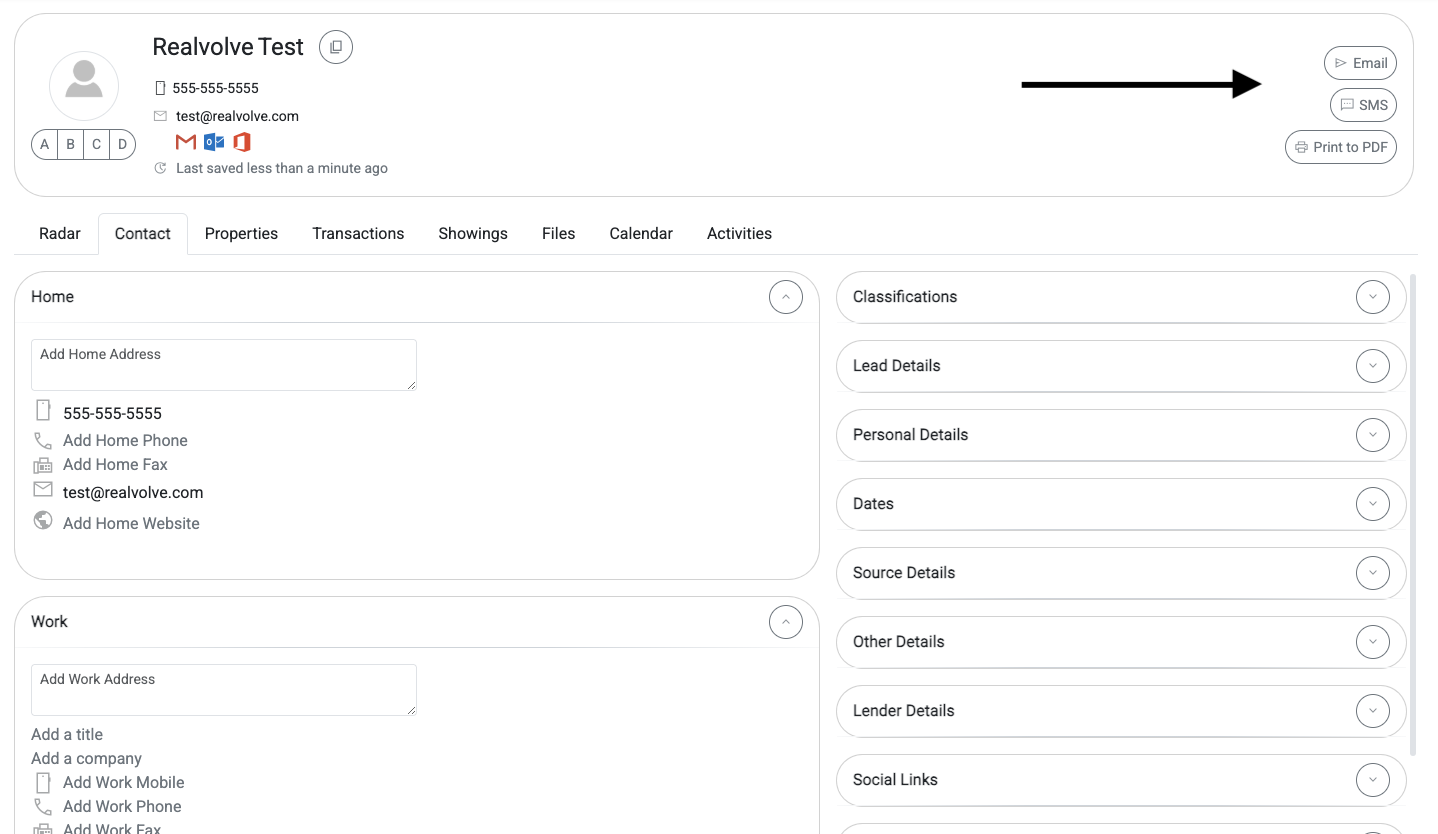Screen dimensions: 1438x834
Task: Select rating D for the contact
Action: tap(122, 145)
